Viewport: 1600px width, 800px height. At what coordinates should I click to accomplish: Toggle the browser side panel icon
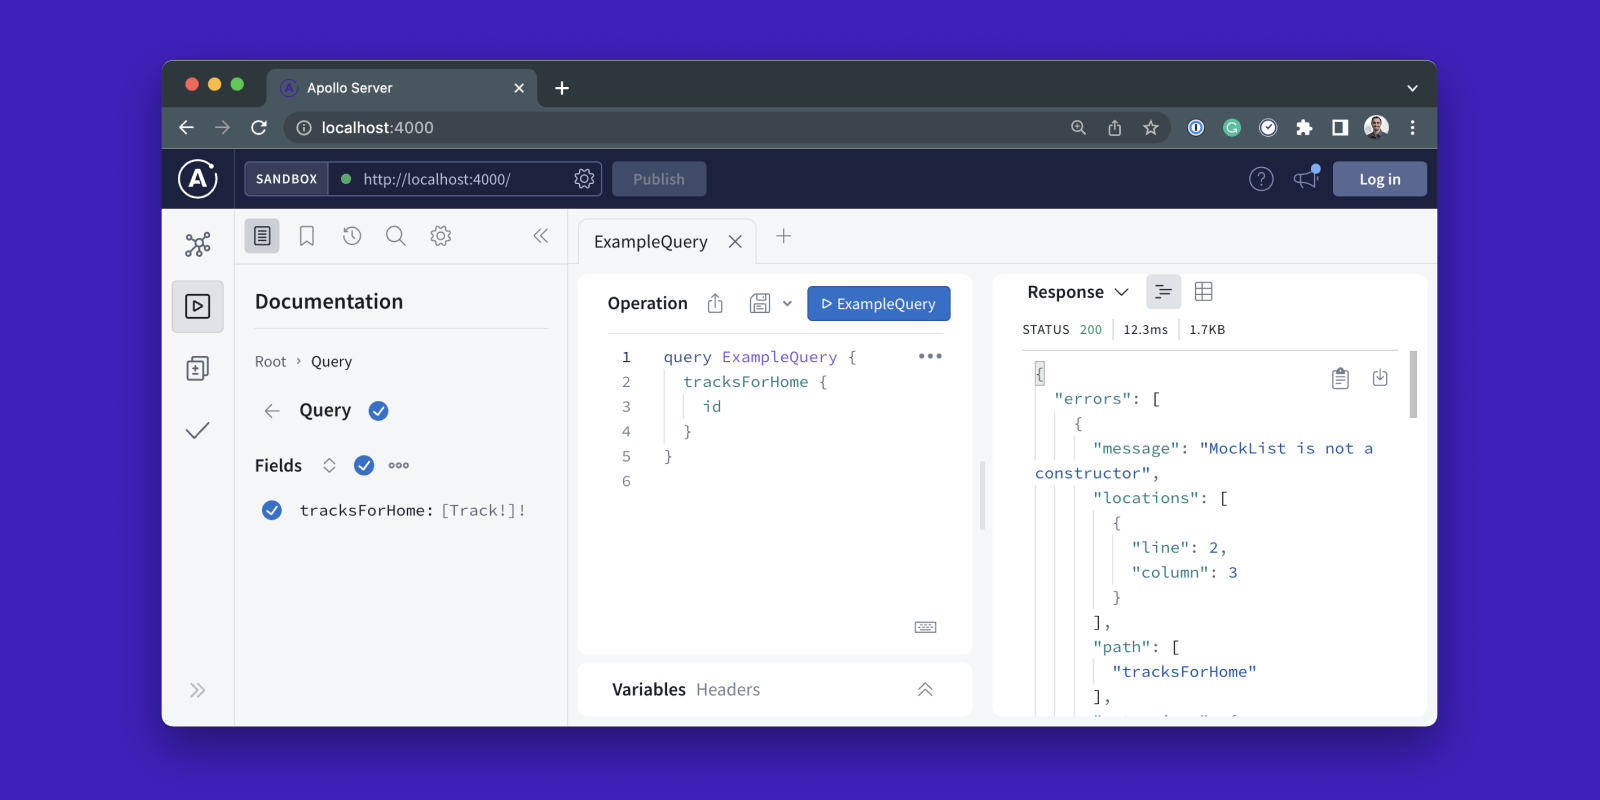[1340, 127]
